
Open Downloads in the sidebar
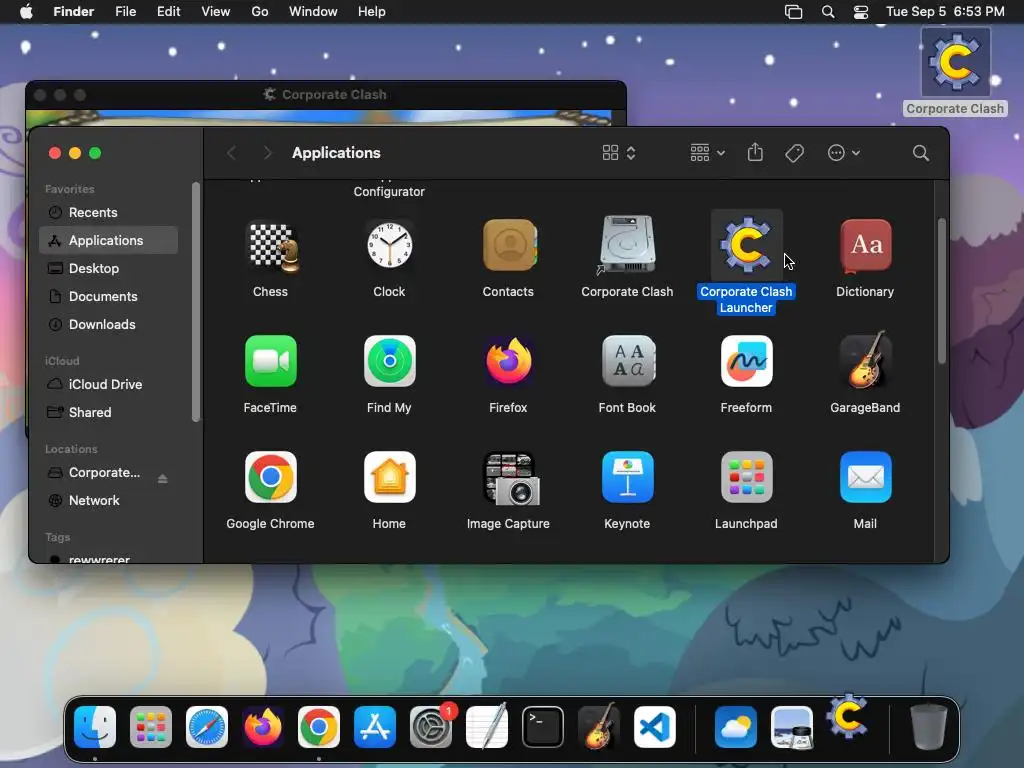pos(108,325)
